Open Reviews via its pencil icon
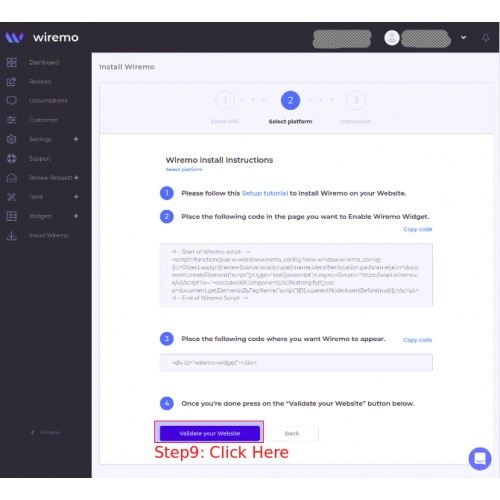 (x=11, y=82)
